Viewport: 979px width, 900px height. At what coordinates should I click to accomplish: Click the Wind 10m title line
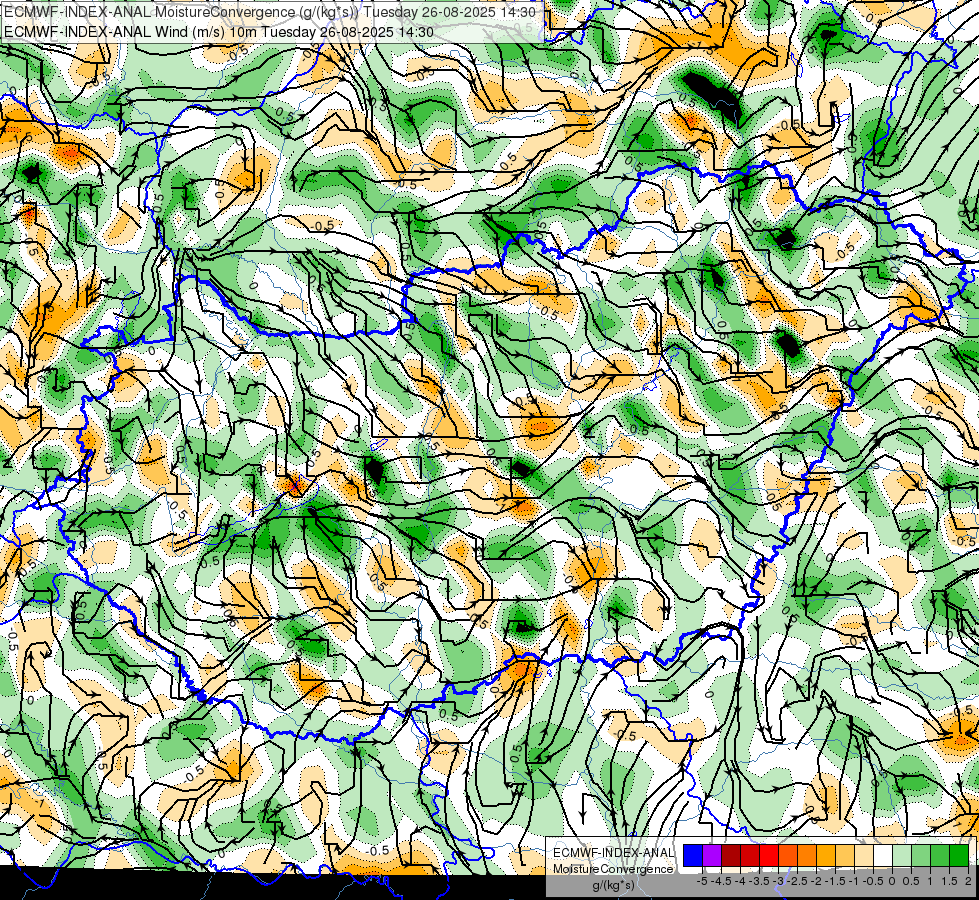(219, 31)
